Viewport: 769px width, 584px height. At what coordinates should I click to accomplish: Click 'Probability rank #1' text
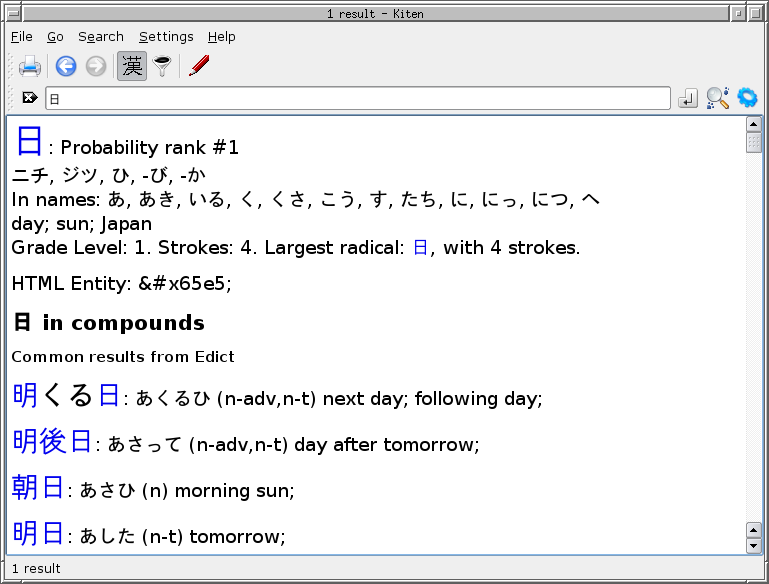pyautogui.click(x=150, y=148)
